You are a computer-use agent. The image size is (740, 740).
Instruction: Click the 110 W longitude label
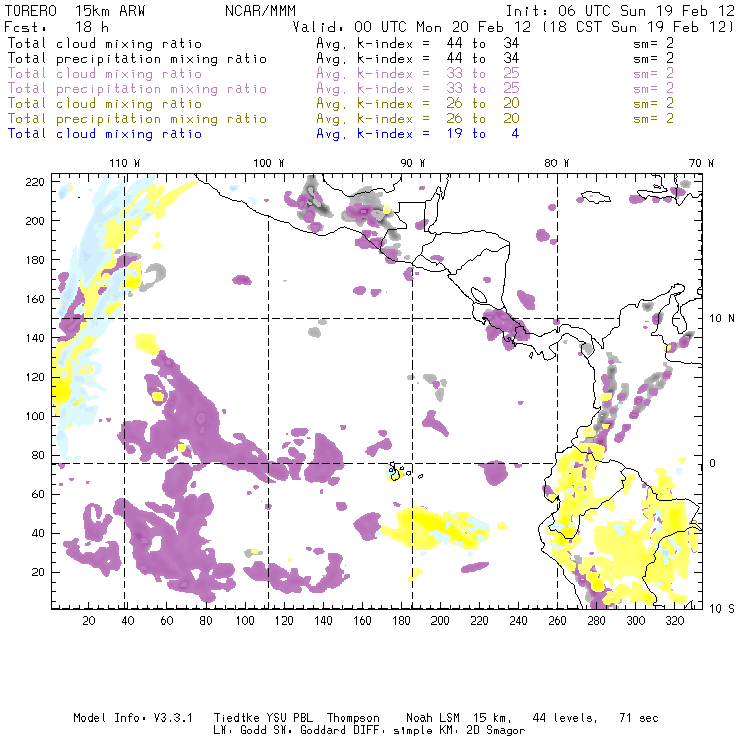(x=124, y=163)
